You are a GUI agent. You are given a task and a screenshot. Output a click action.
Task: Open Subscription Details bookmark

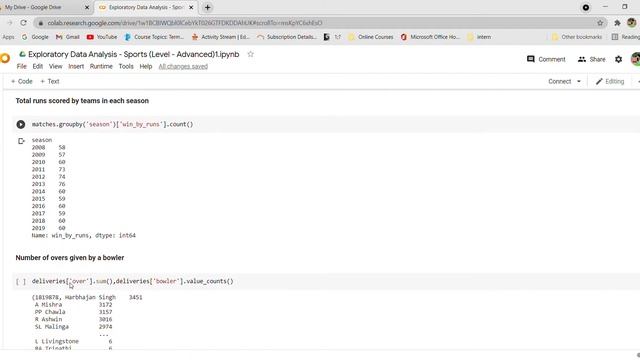point(287,37)
